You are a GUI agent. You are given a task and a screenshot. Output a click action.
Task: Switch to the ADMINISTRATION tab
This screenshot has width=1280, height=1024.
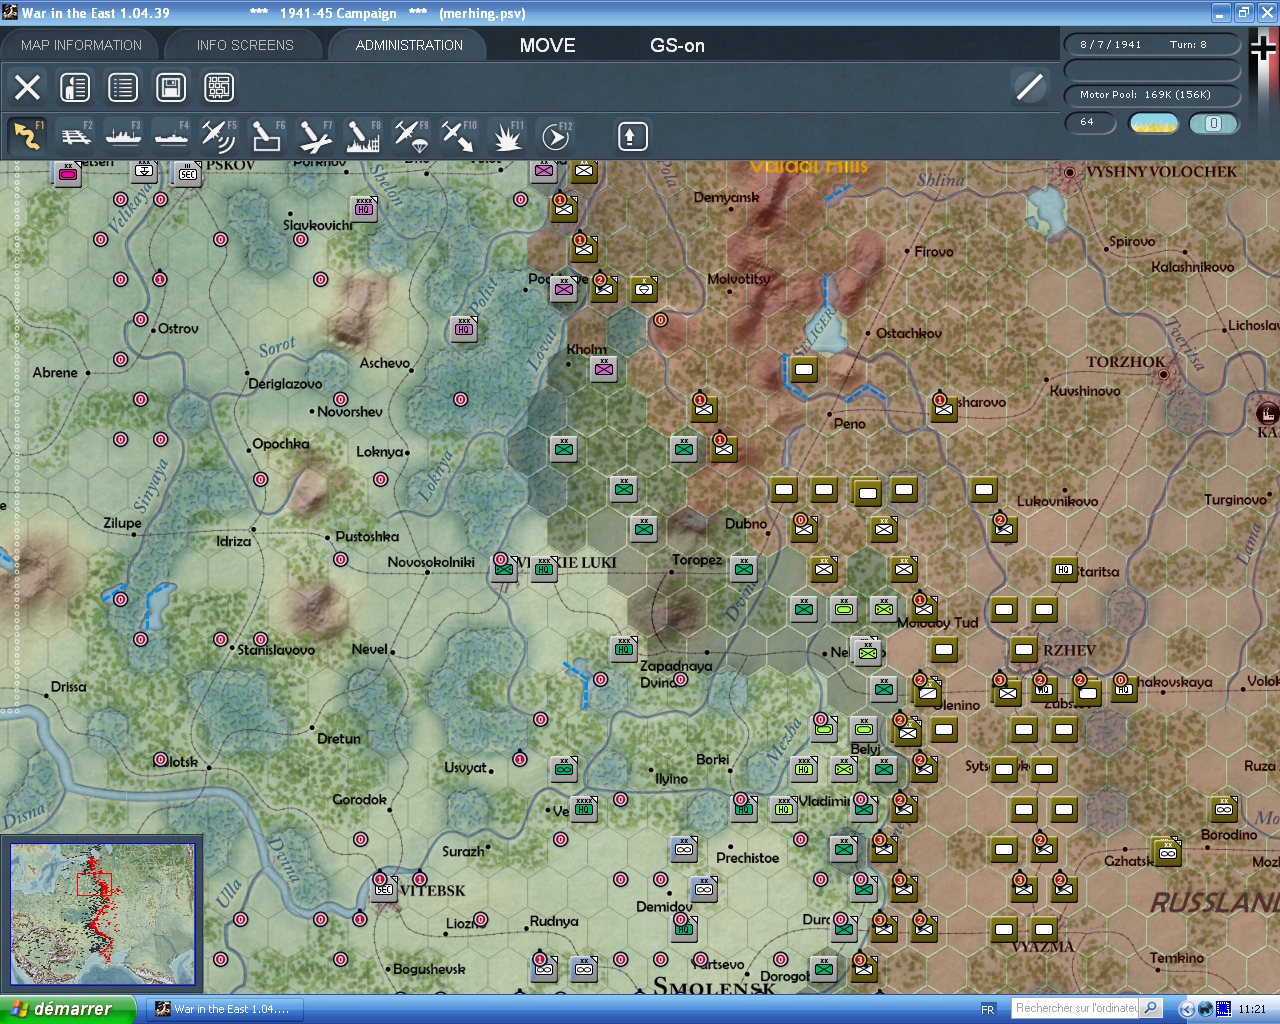[x=409, y=45]
